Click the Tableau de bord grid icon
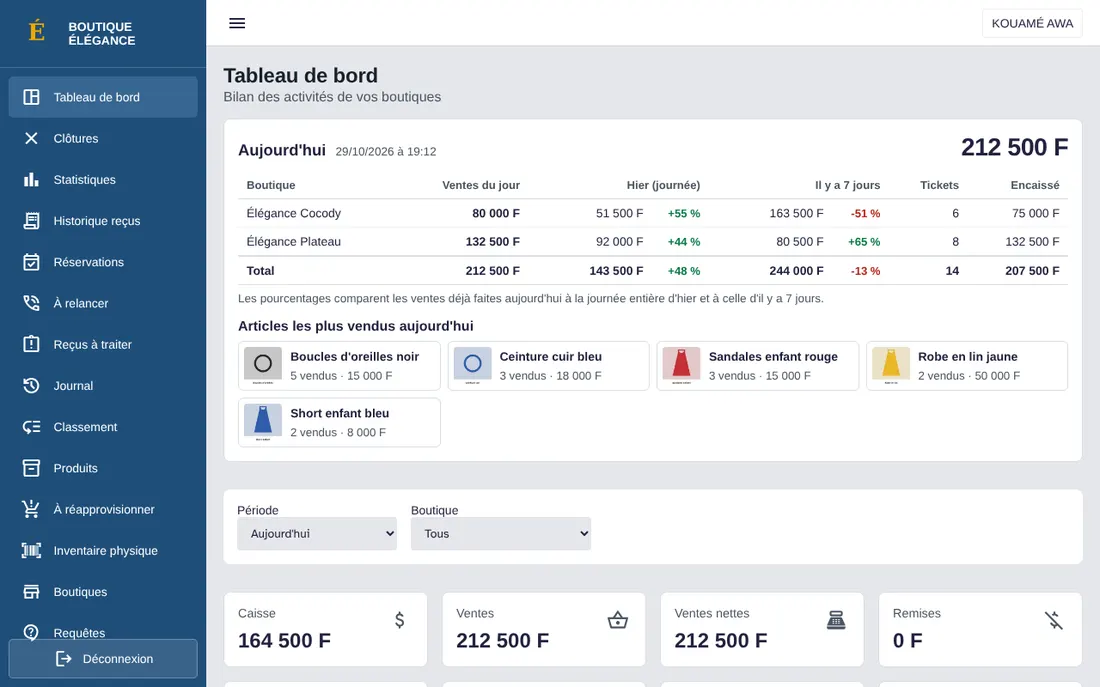Viewport: 1100px width, 687px height. [x=31, y=97]
